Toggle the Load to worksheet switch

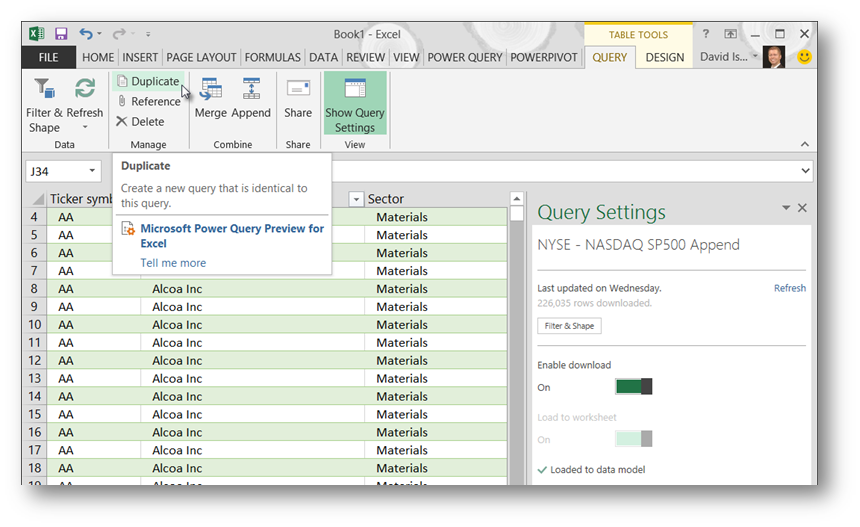(x=633, y=439)
